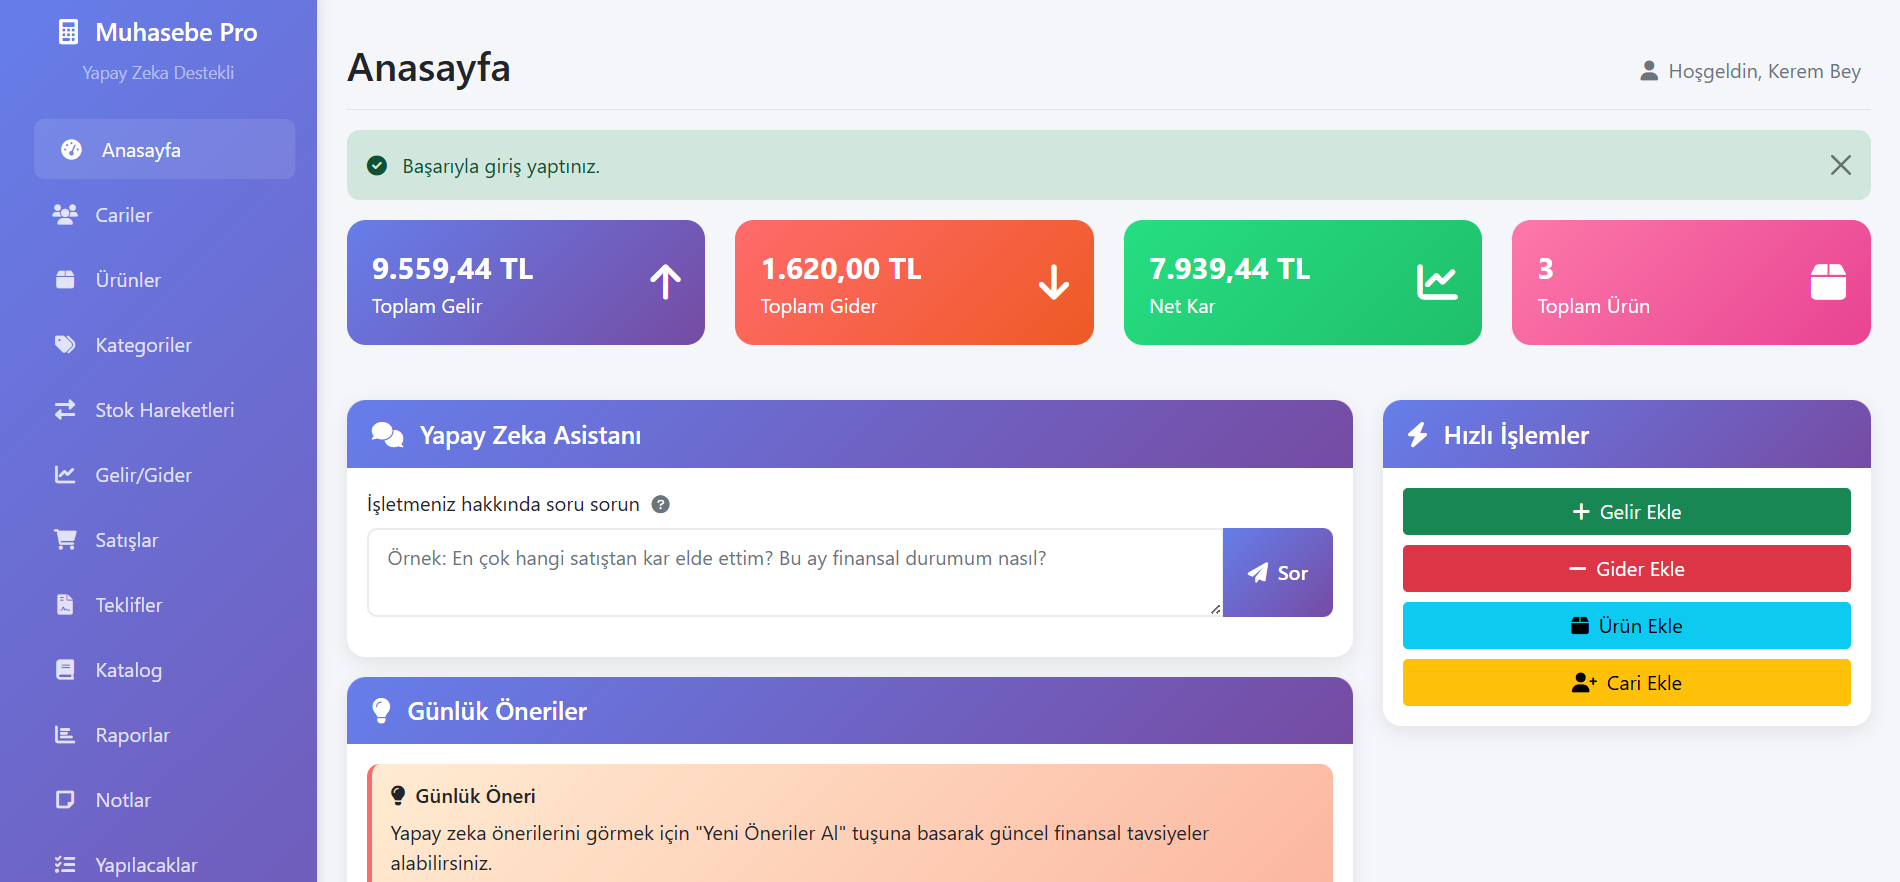Click the shopping cart Satışlar icon

65,540
